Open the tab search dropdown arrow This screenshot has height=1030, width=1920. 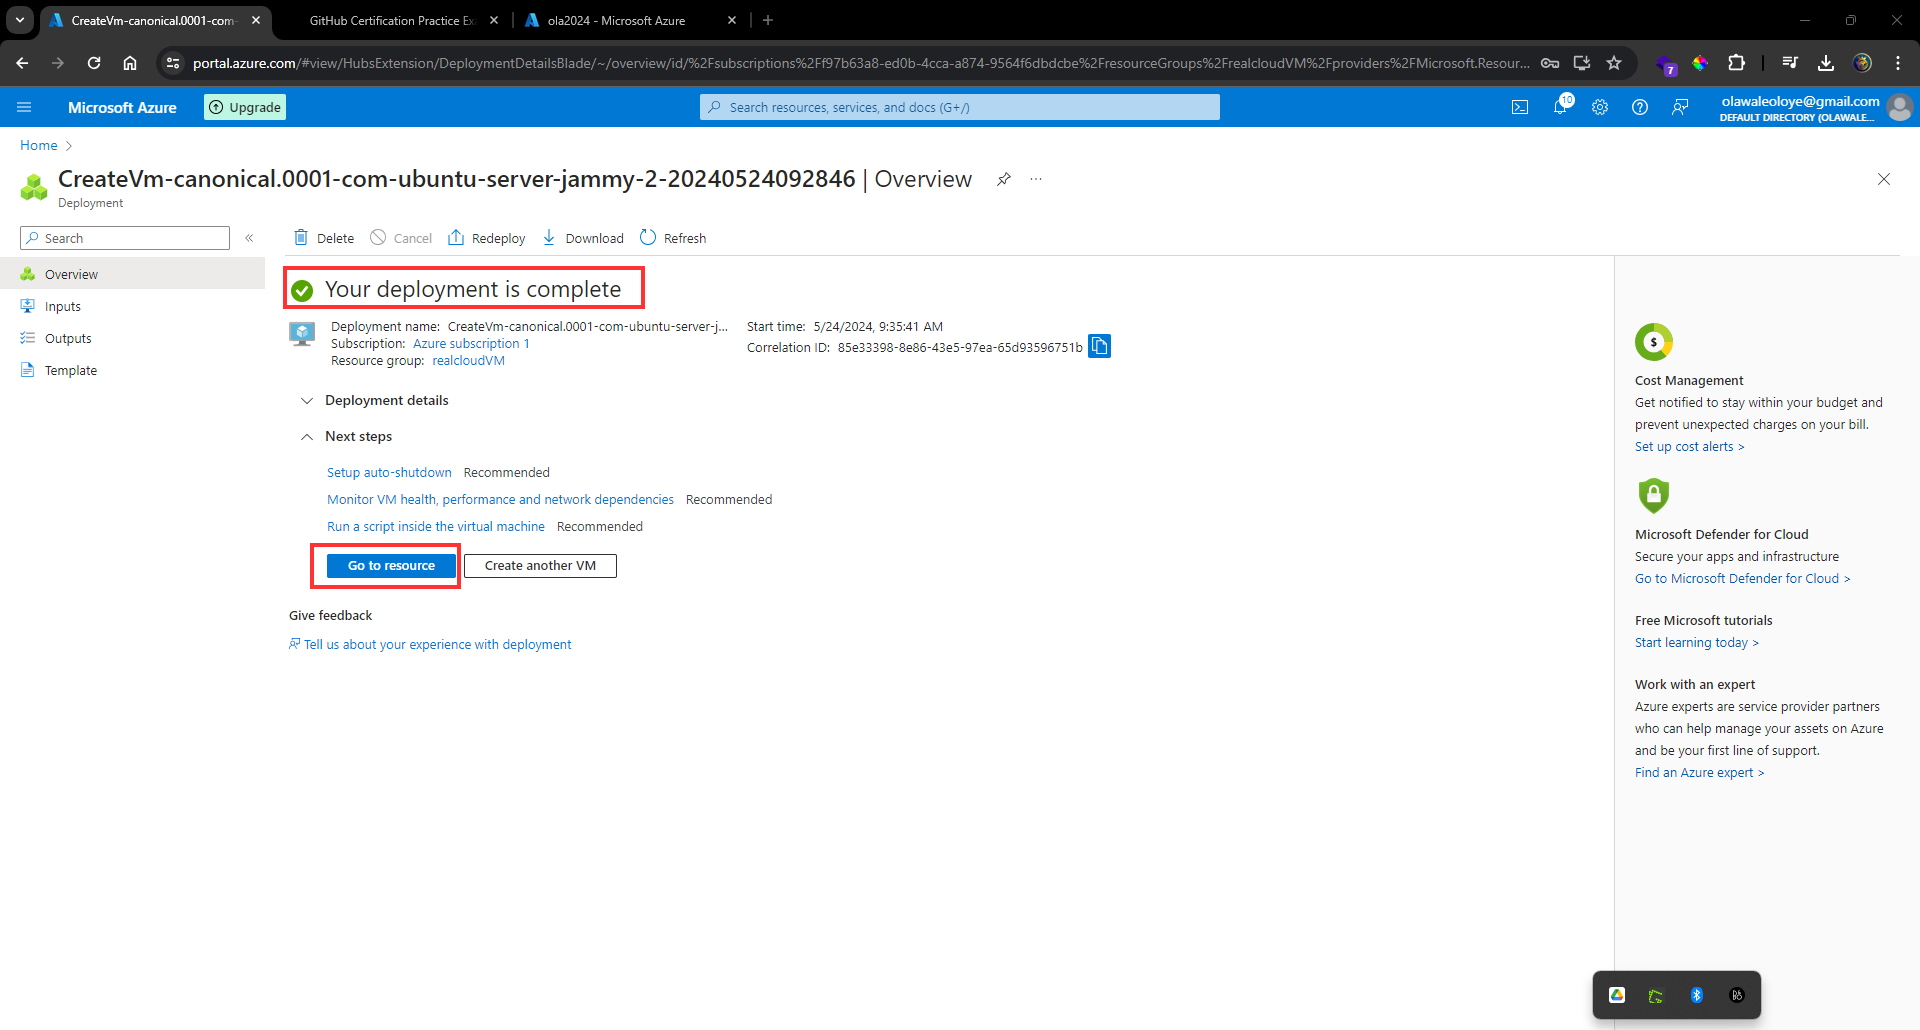[20, 20]
